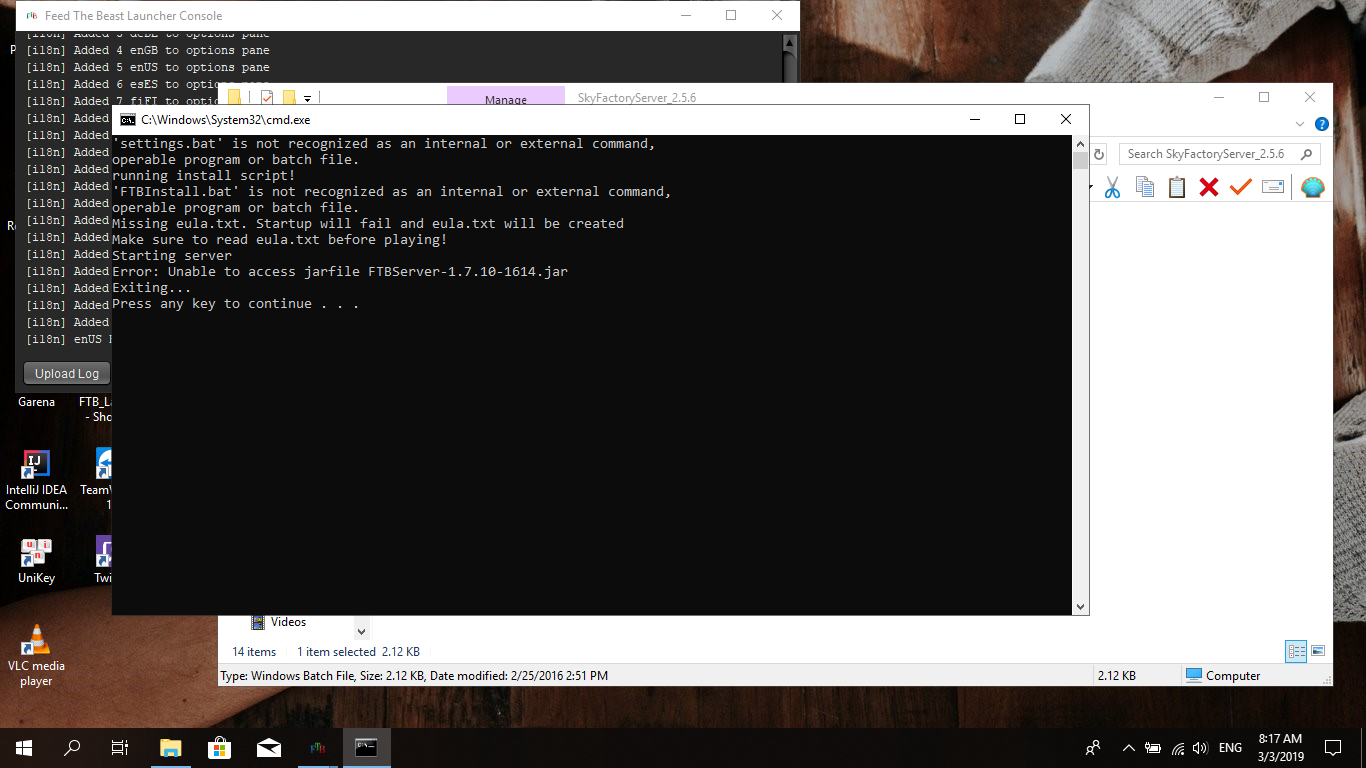
Task: Click the "Press any key to continue" line
Action: point(235,304)
